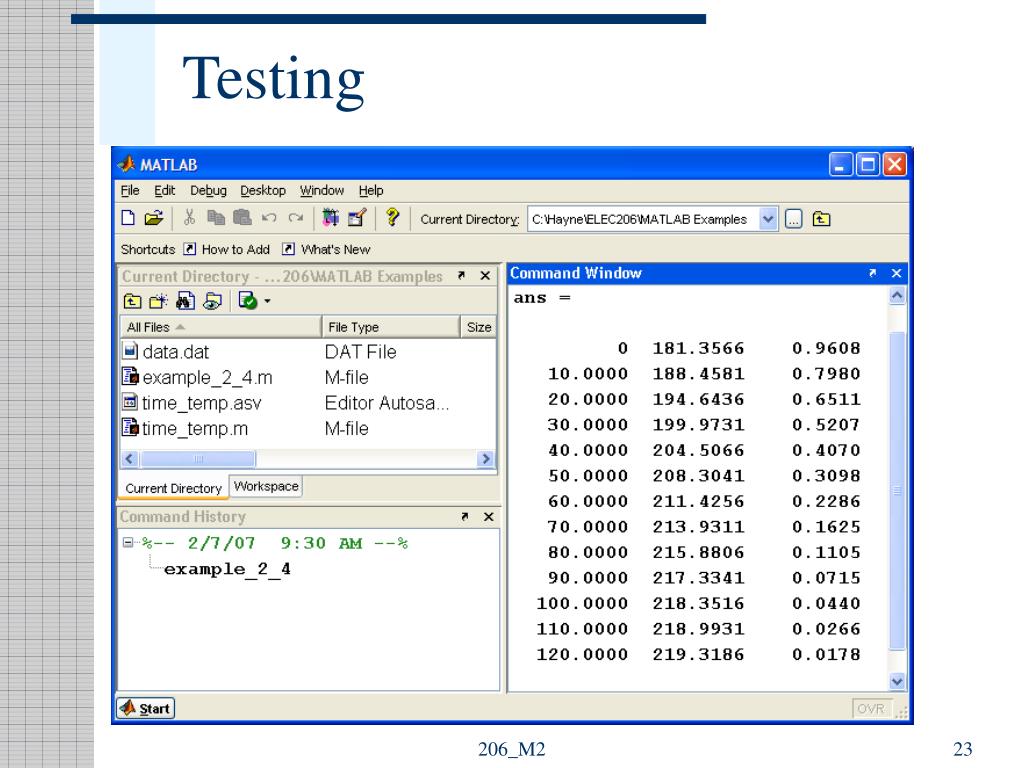This screenshot has width=1024, height=768.
Task: Click the What's New shortcut icon
Action: [x=288, y=249]
